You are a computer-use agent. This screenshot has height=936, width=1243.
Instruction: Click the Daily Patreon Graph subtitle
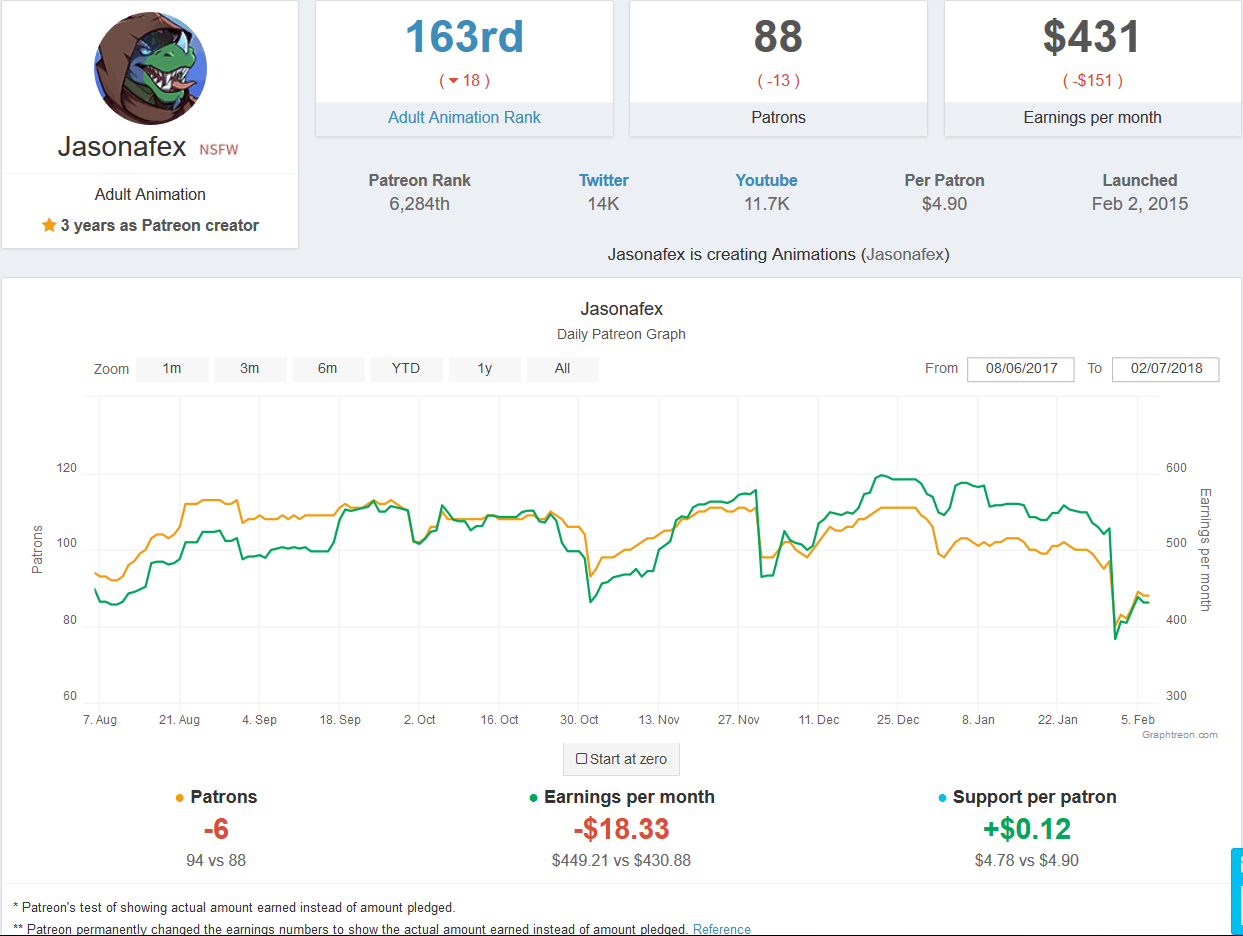pyautogui.click(x=621, y=334)
